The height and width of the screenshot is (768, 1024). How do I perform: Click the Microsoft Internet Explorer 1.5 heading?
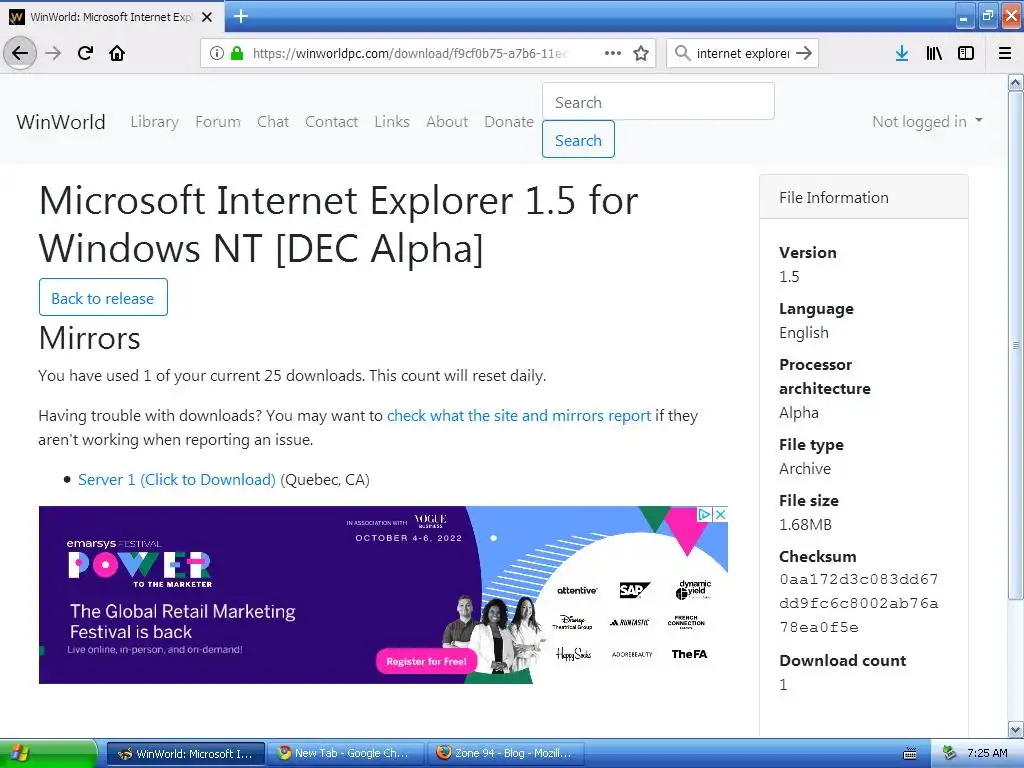point(338,224)
